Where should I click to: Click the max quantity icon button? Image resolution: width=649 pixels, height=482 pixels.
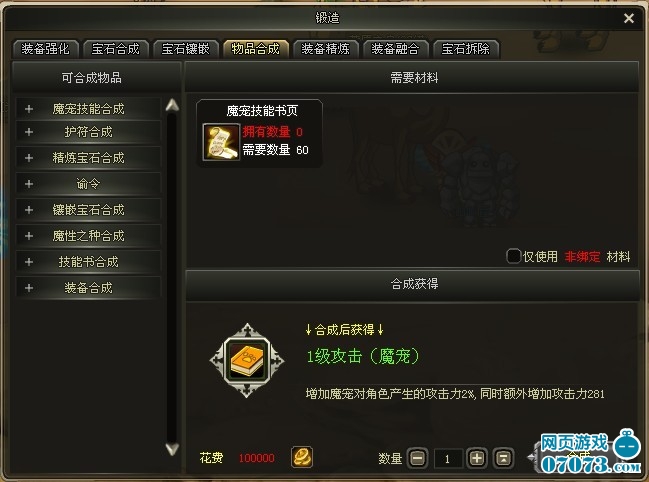504,458
